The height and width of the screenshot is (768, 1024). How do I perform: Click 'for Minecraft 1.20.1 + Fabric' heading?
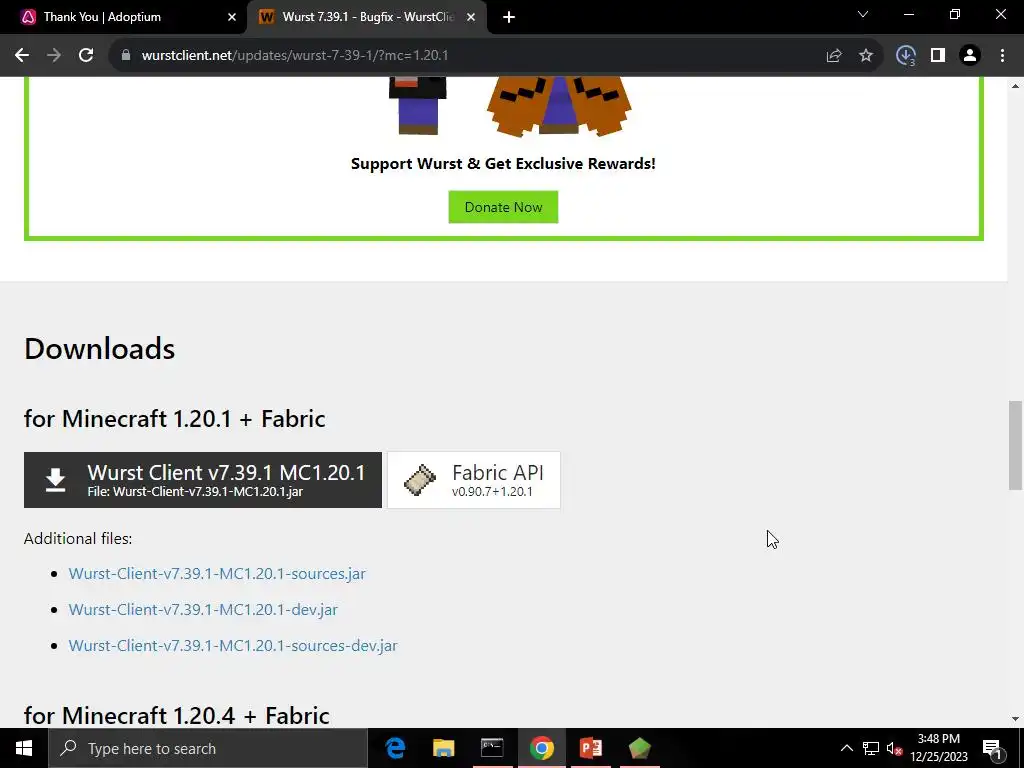[174, 419]
